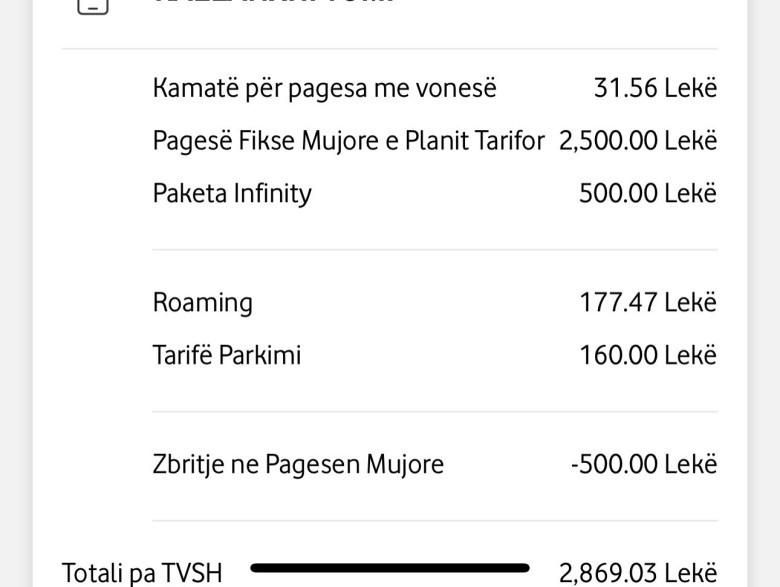Click the 160.00 Lekë parking amount
Screen dimensions: 780x587
coord(648,355)
